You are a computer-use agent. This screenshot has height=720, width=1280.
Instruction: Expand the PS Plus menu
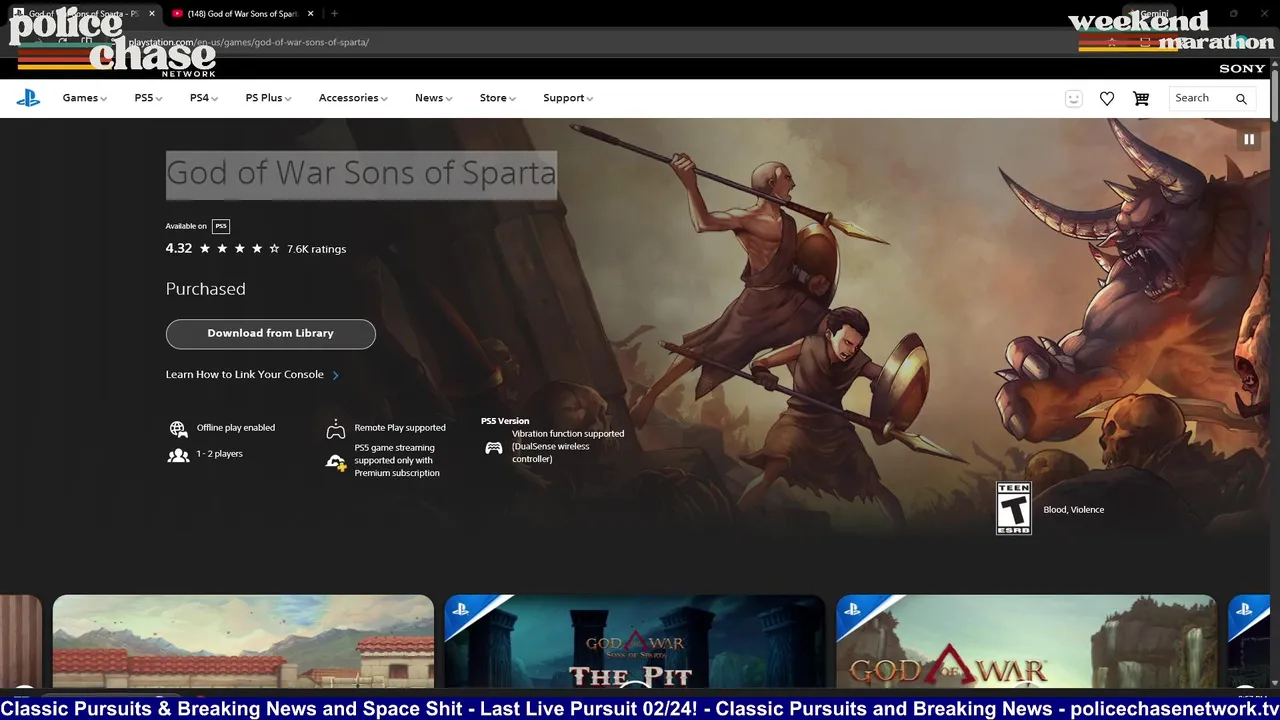point(268,98)
